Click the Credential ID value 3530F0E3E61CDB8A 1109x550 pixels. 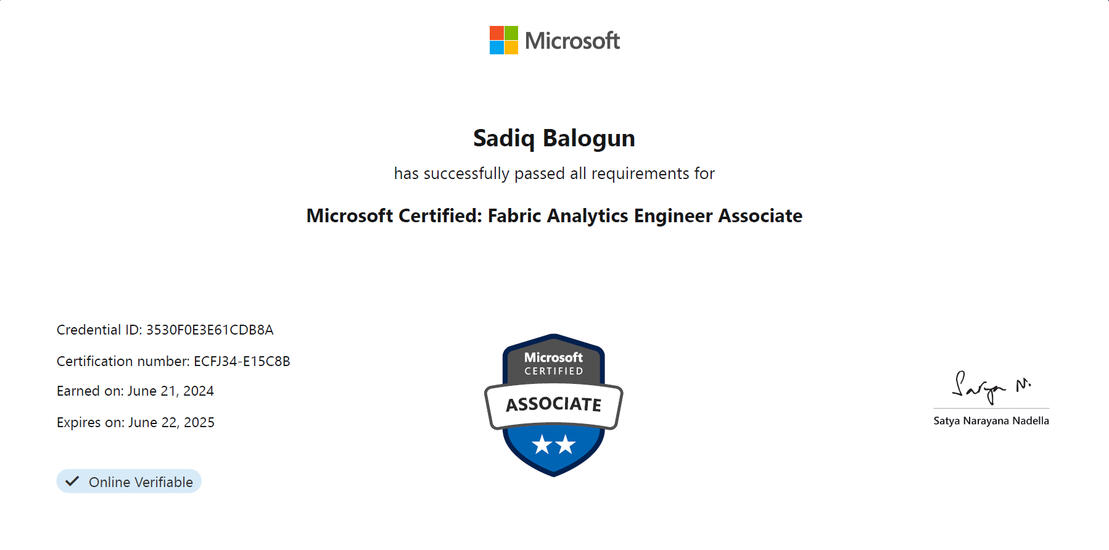point(209,329)
